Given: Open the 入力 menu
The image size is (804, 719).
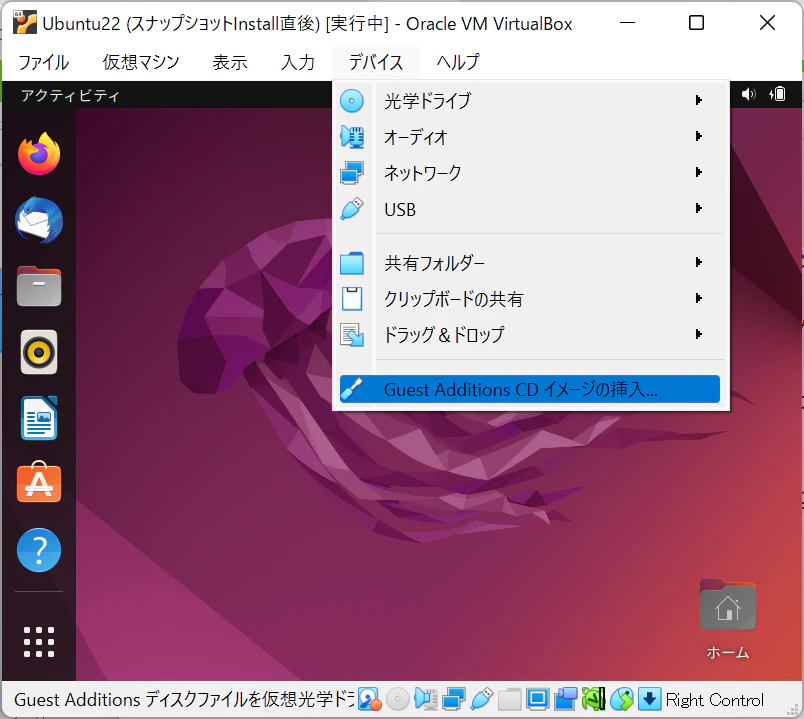Looking at the screenshot, I should pos(298,63).
